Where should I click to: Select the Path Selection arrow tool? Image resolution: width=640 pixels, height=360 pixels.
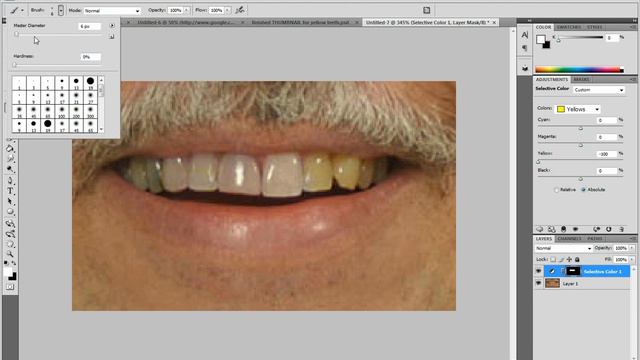tap(10, 201)
